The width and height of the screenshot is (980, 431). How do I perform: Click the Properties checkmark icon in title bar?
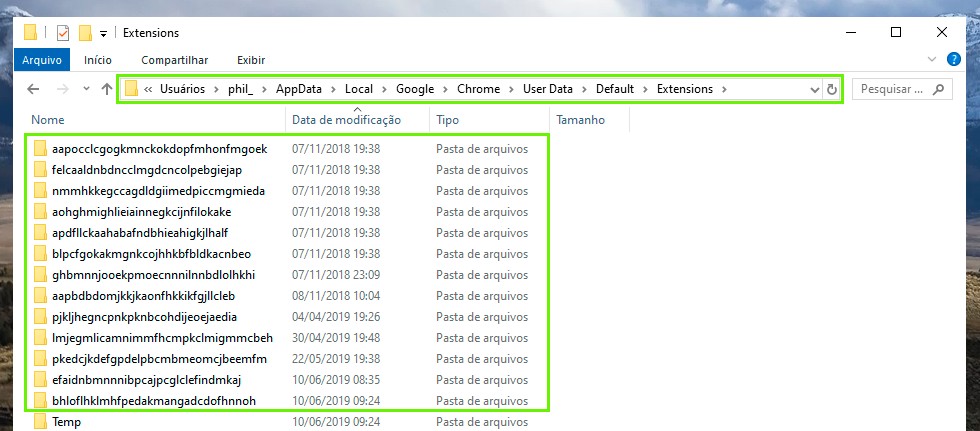click(x=62, y=32)
